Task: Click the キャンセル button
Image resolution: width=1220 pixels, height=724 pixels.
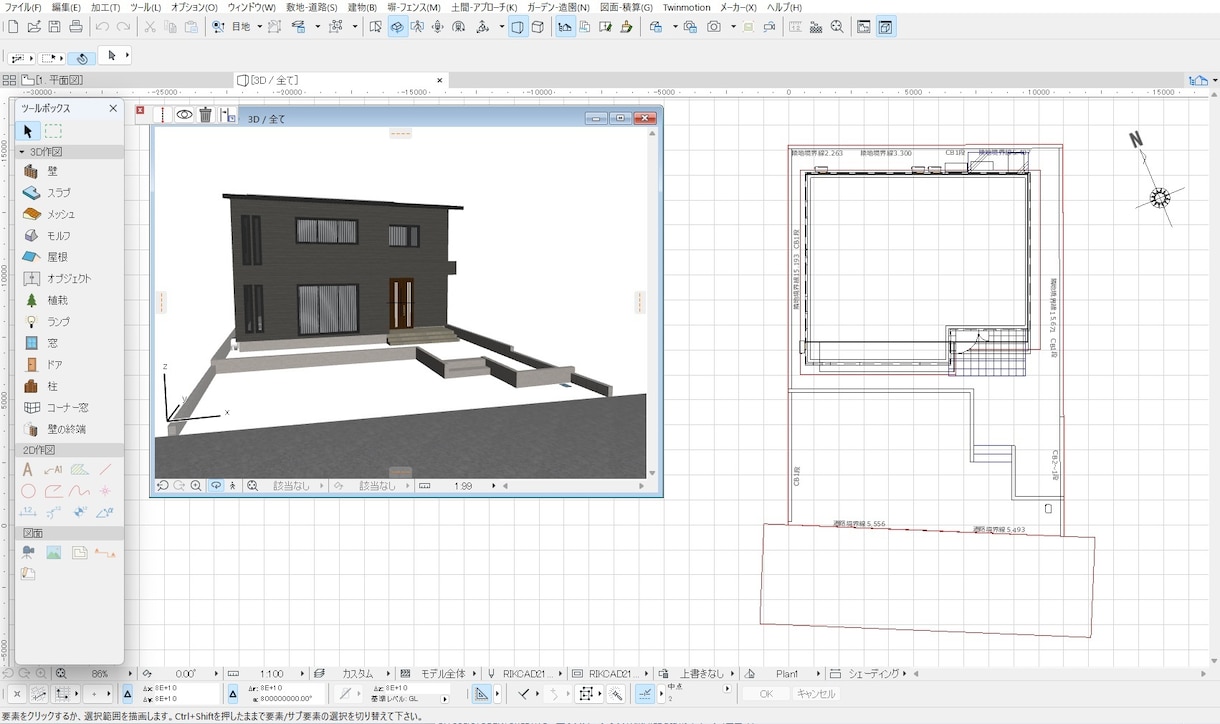Action: 815,694
